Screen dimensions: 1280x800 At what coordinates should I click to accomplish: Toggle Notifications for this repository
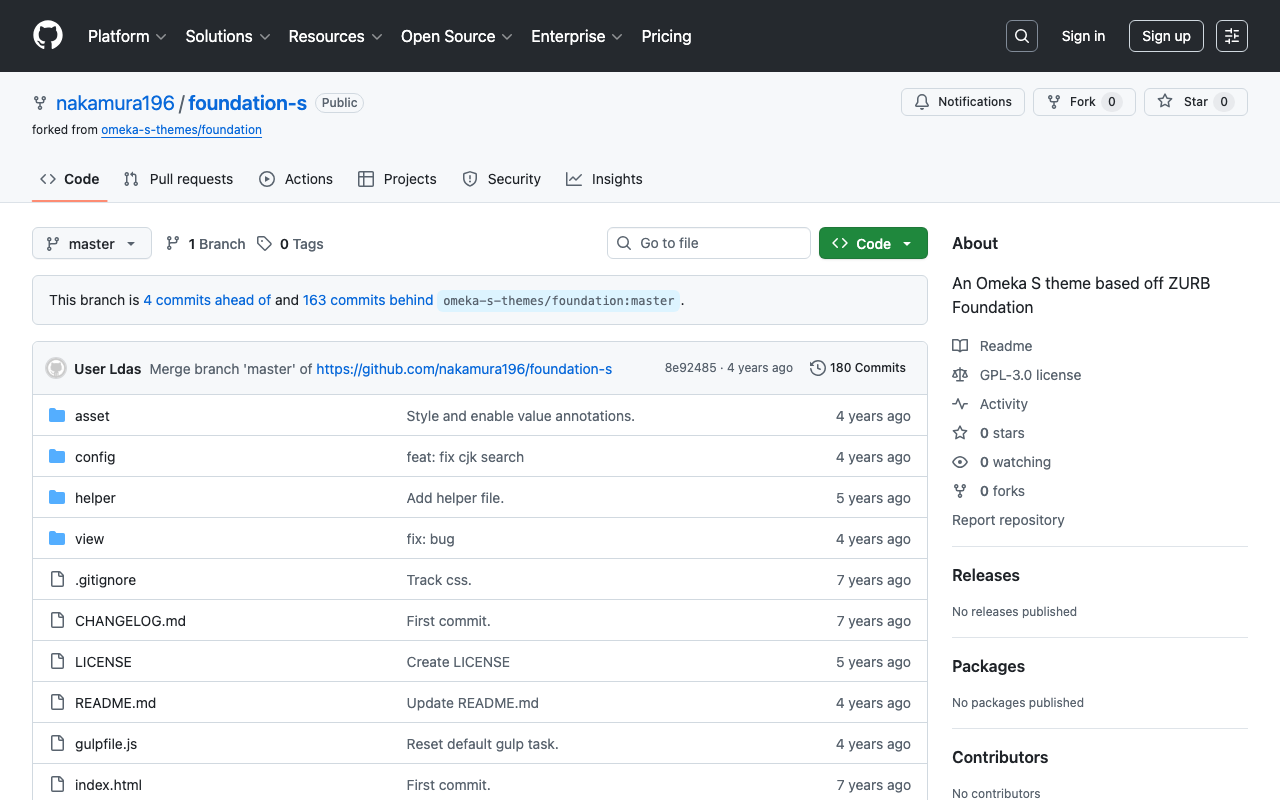(963, 102)
